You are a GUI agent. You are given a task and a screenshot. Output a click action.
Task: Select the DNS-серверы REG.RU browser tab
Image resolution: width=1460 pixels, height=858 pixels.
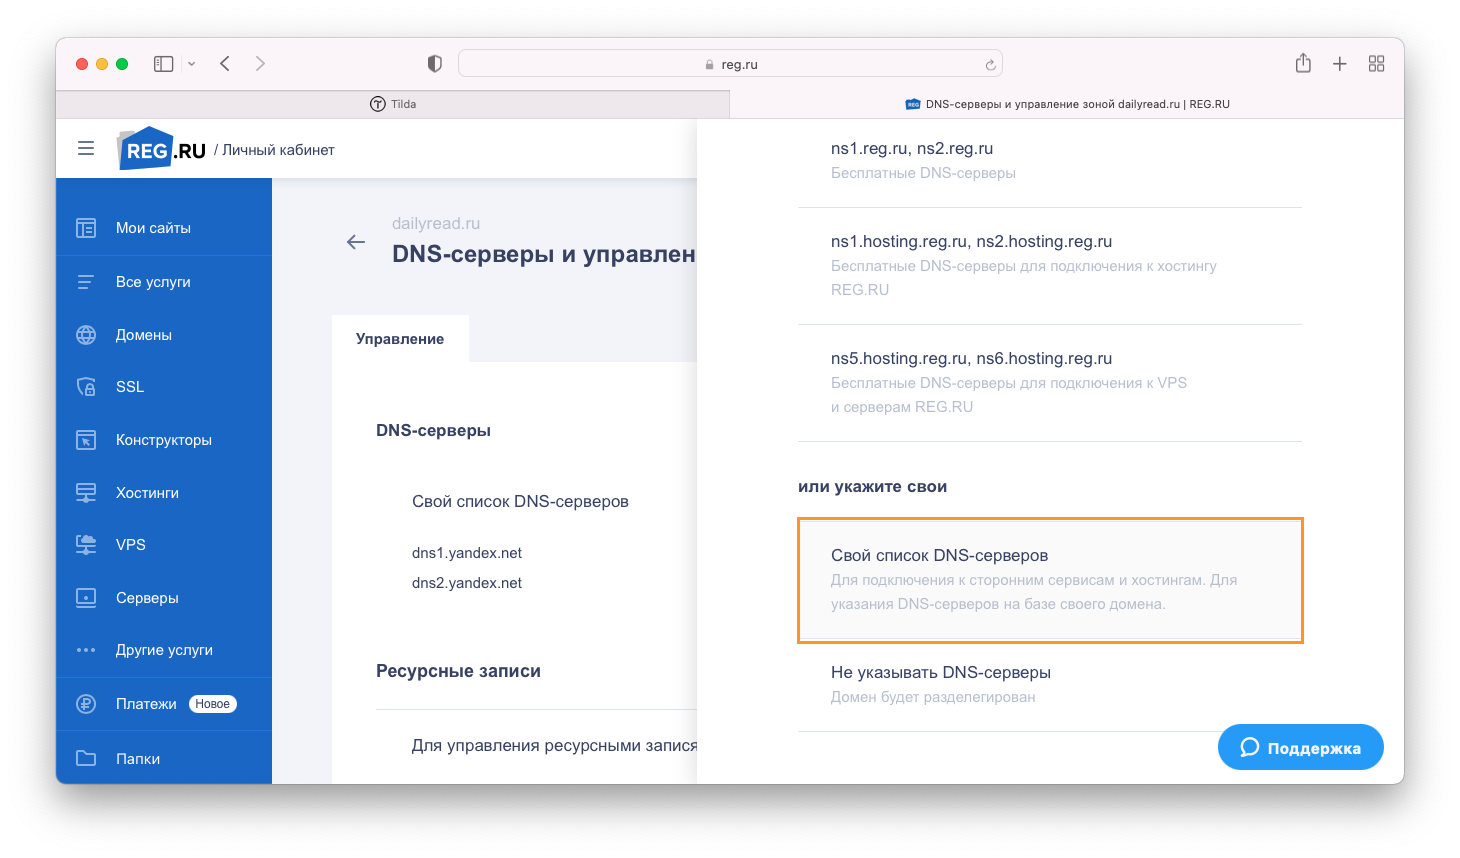coord(1067,104)
